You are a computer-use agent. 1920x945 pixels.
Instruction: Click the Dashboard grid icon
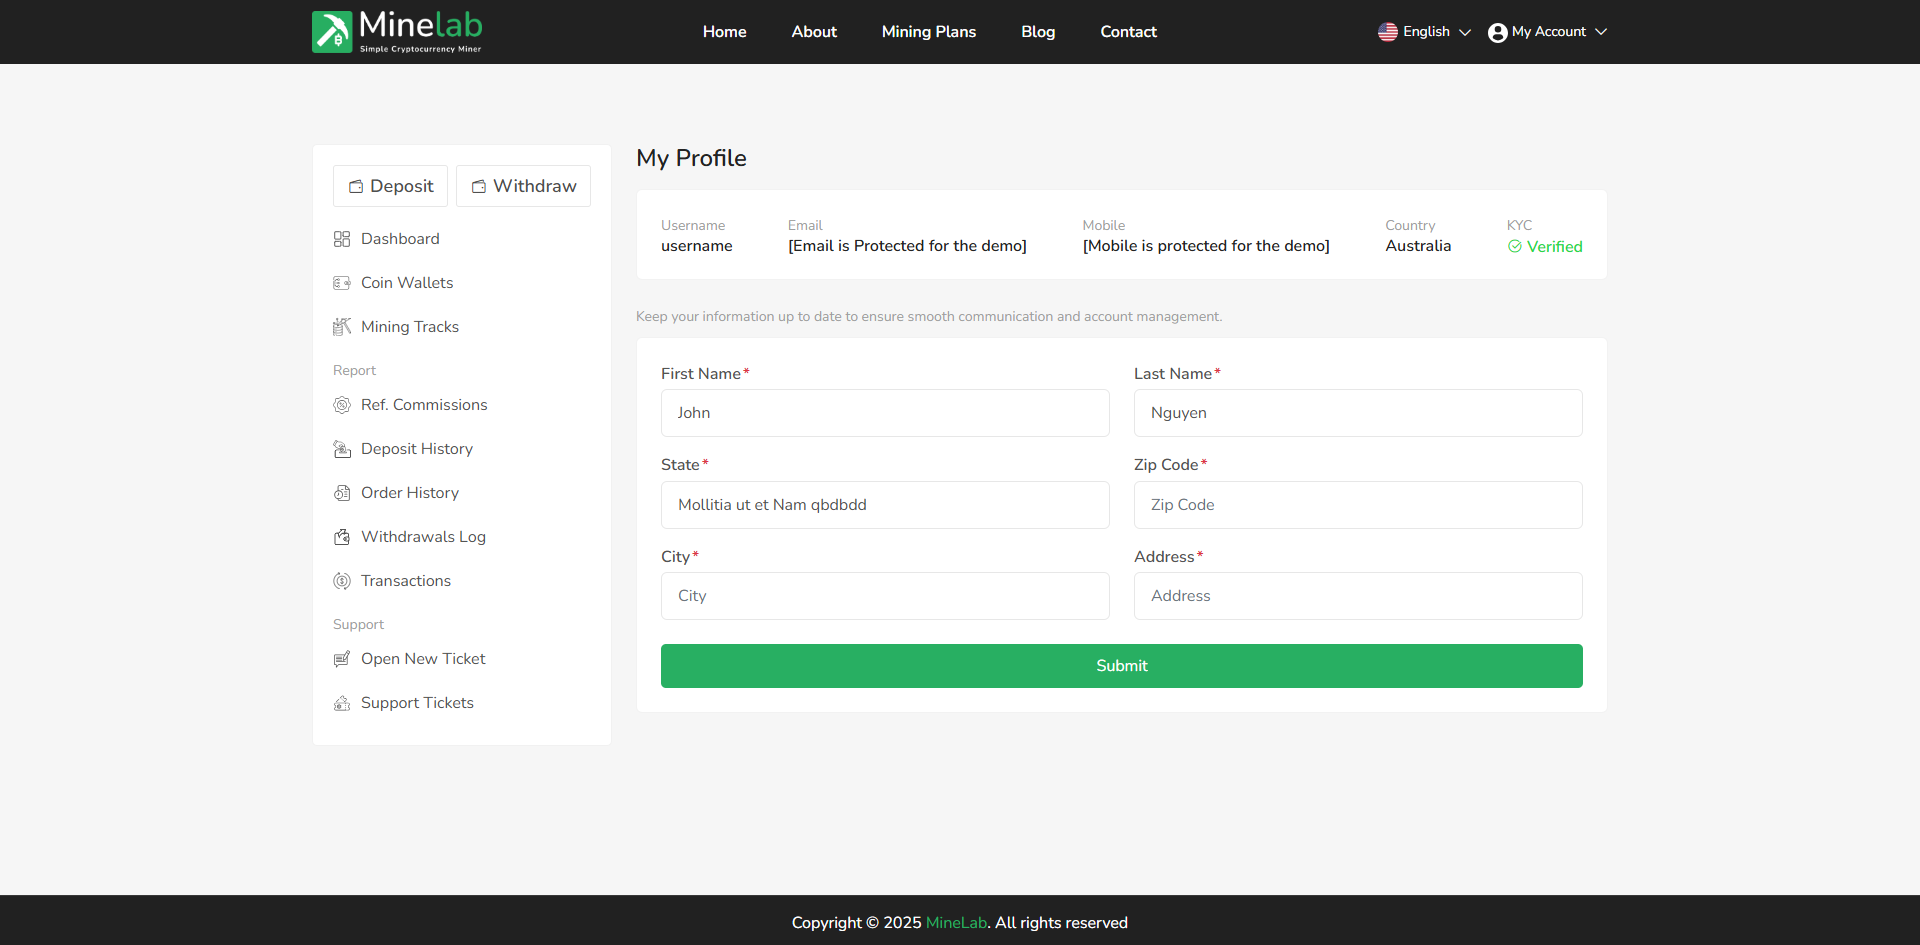342,239
